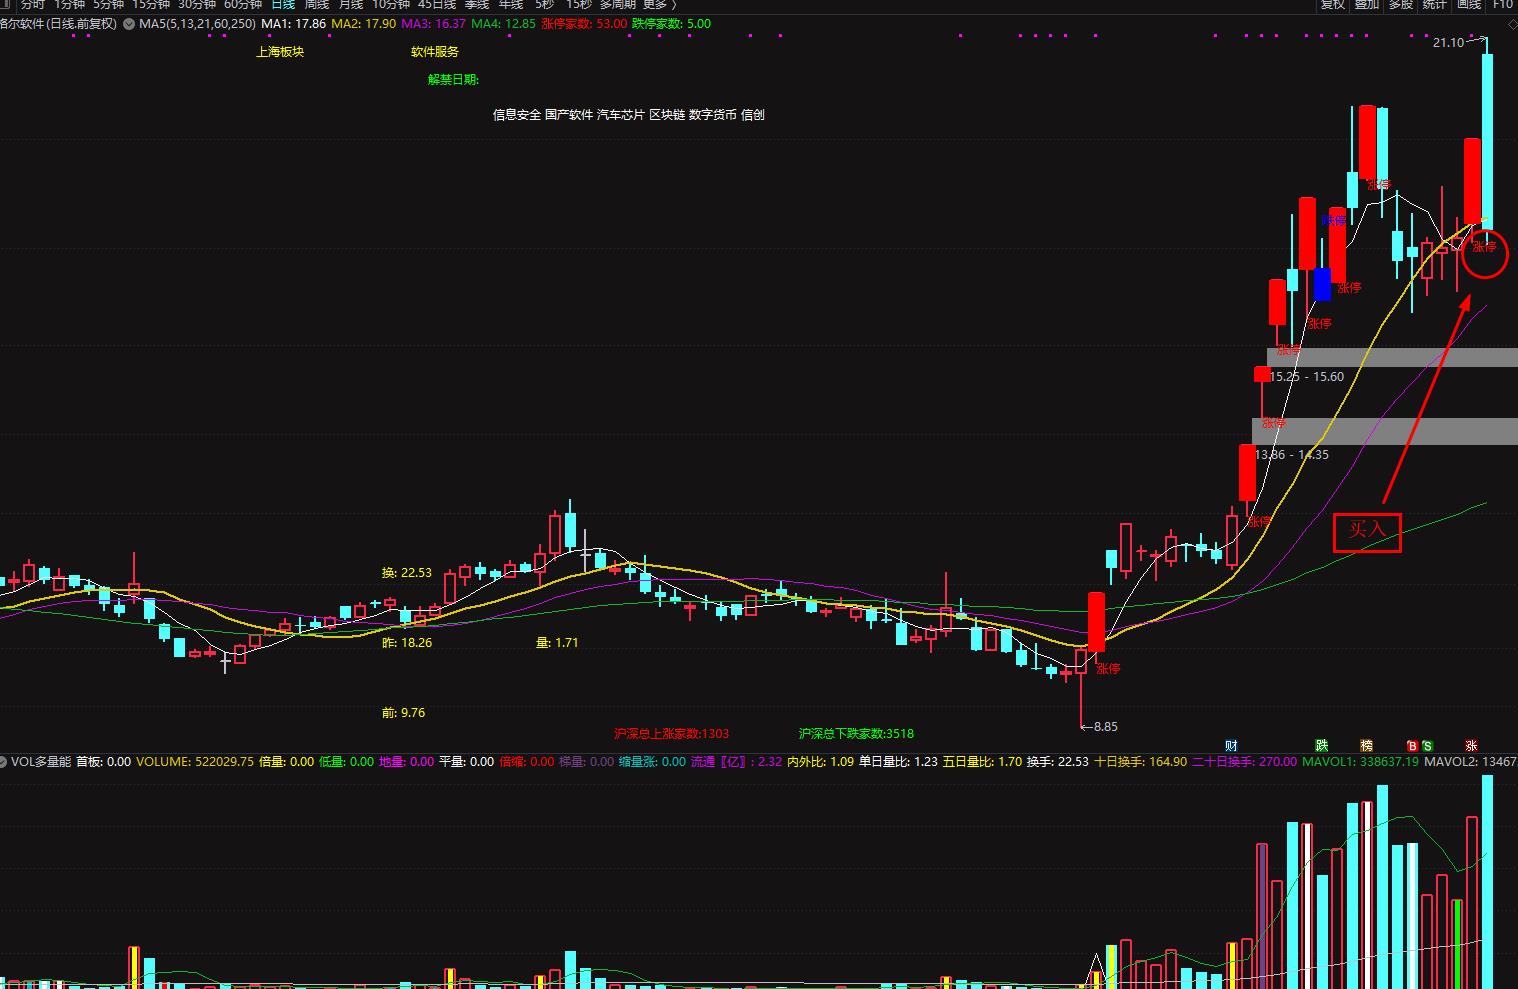Click the 沪深总下跌家数:3518 text
The height and width of the screenshot is (989, 1518).
(x=856, y=734)
